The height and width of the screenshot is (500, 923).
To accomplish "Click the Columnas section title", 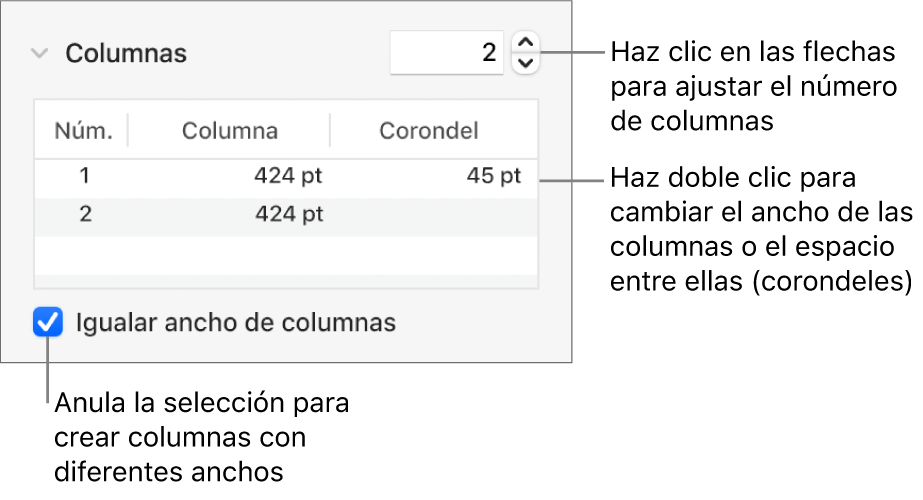I will click(126, 53).
